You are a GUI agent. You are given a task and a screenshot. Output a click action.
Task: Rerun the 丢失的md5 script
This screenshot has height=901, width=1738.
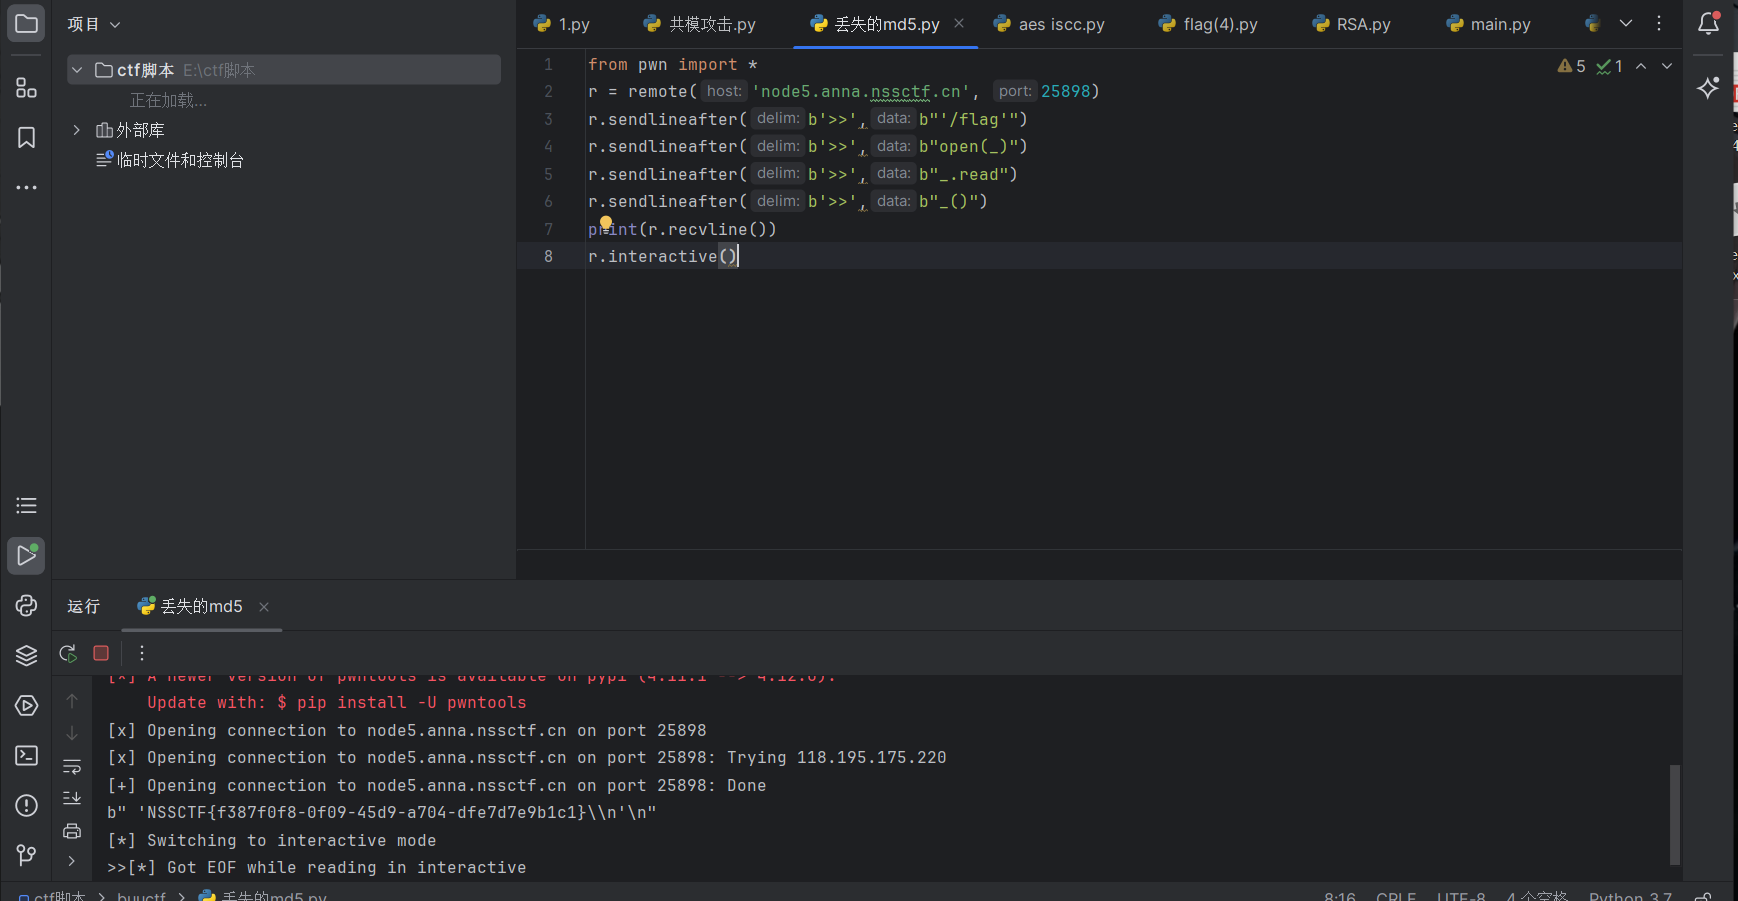click(68, 653)
